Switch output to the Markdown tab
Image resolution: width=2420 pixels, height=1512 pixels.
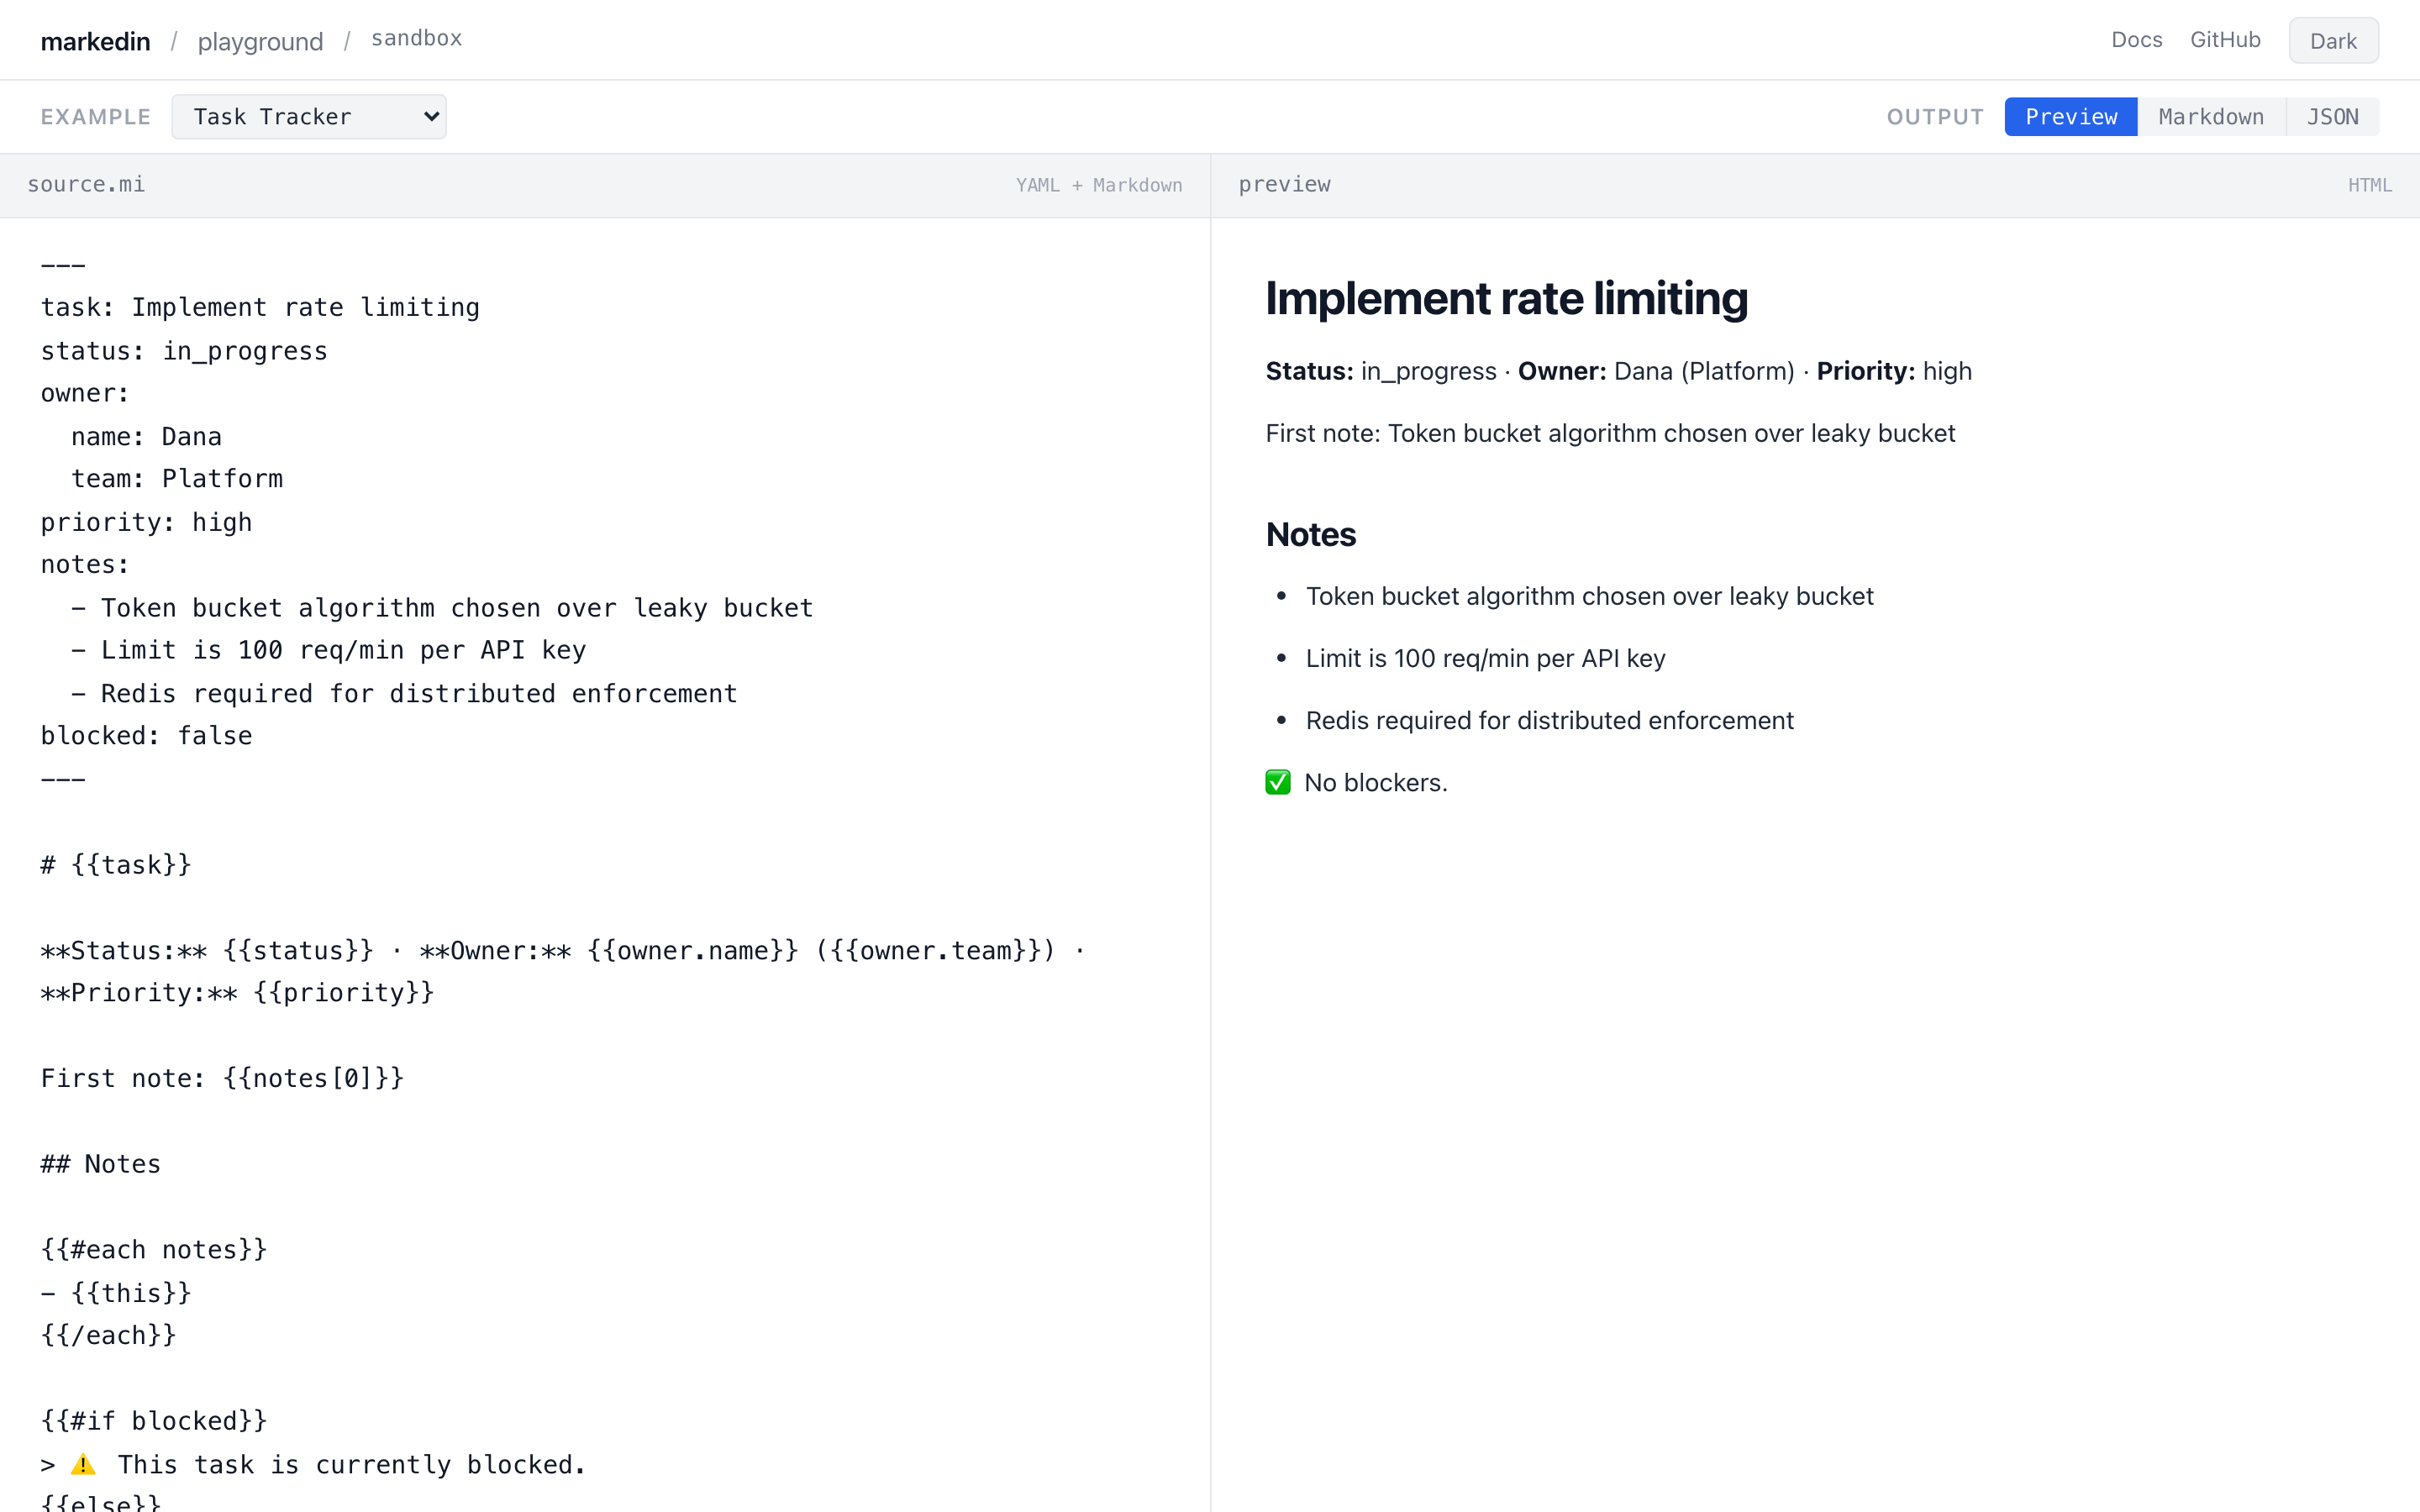2211,117
